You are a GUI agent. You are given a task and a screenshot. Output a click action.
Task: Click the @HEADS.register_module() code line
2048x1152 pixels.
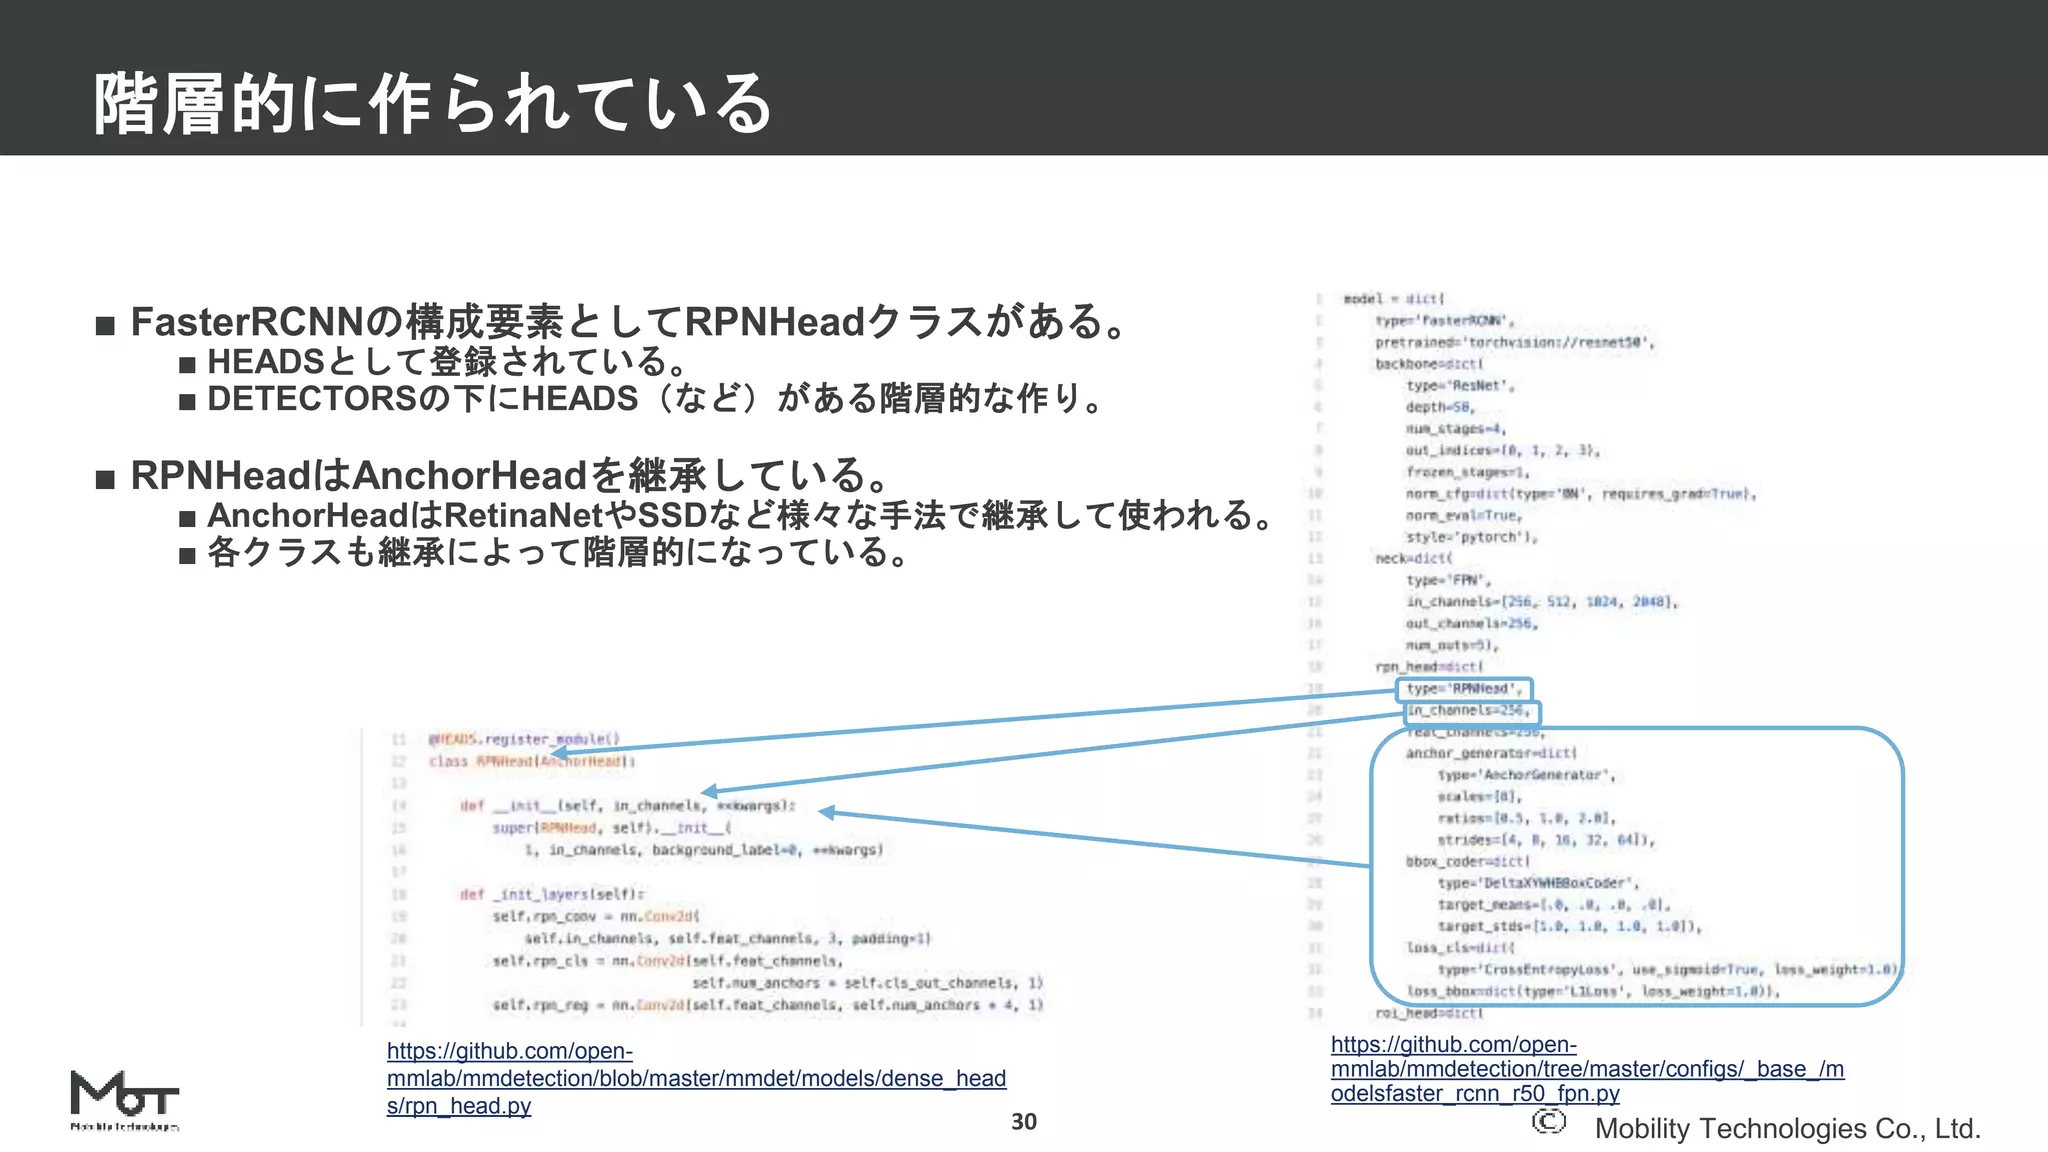click(524, 739)
